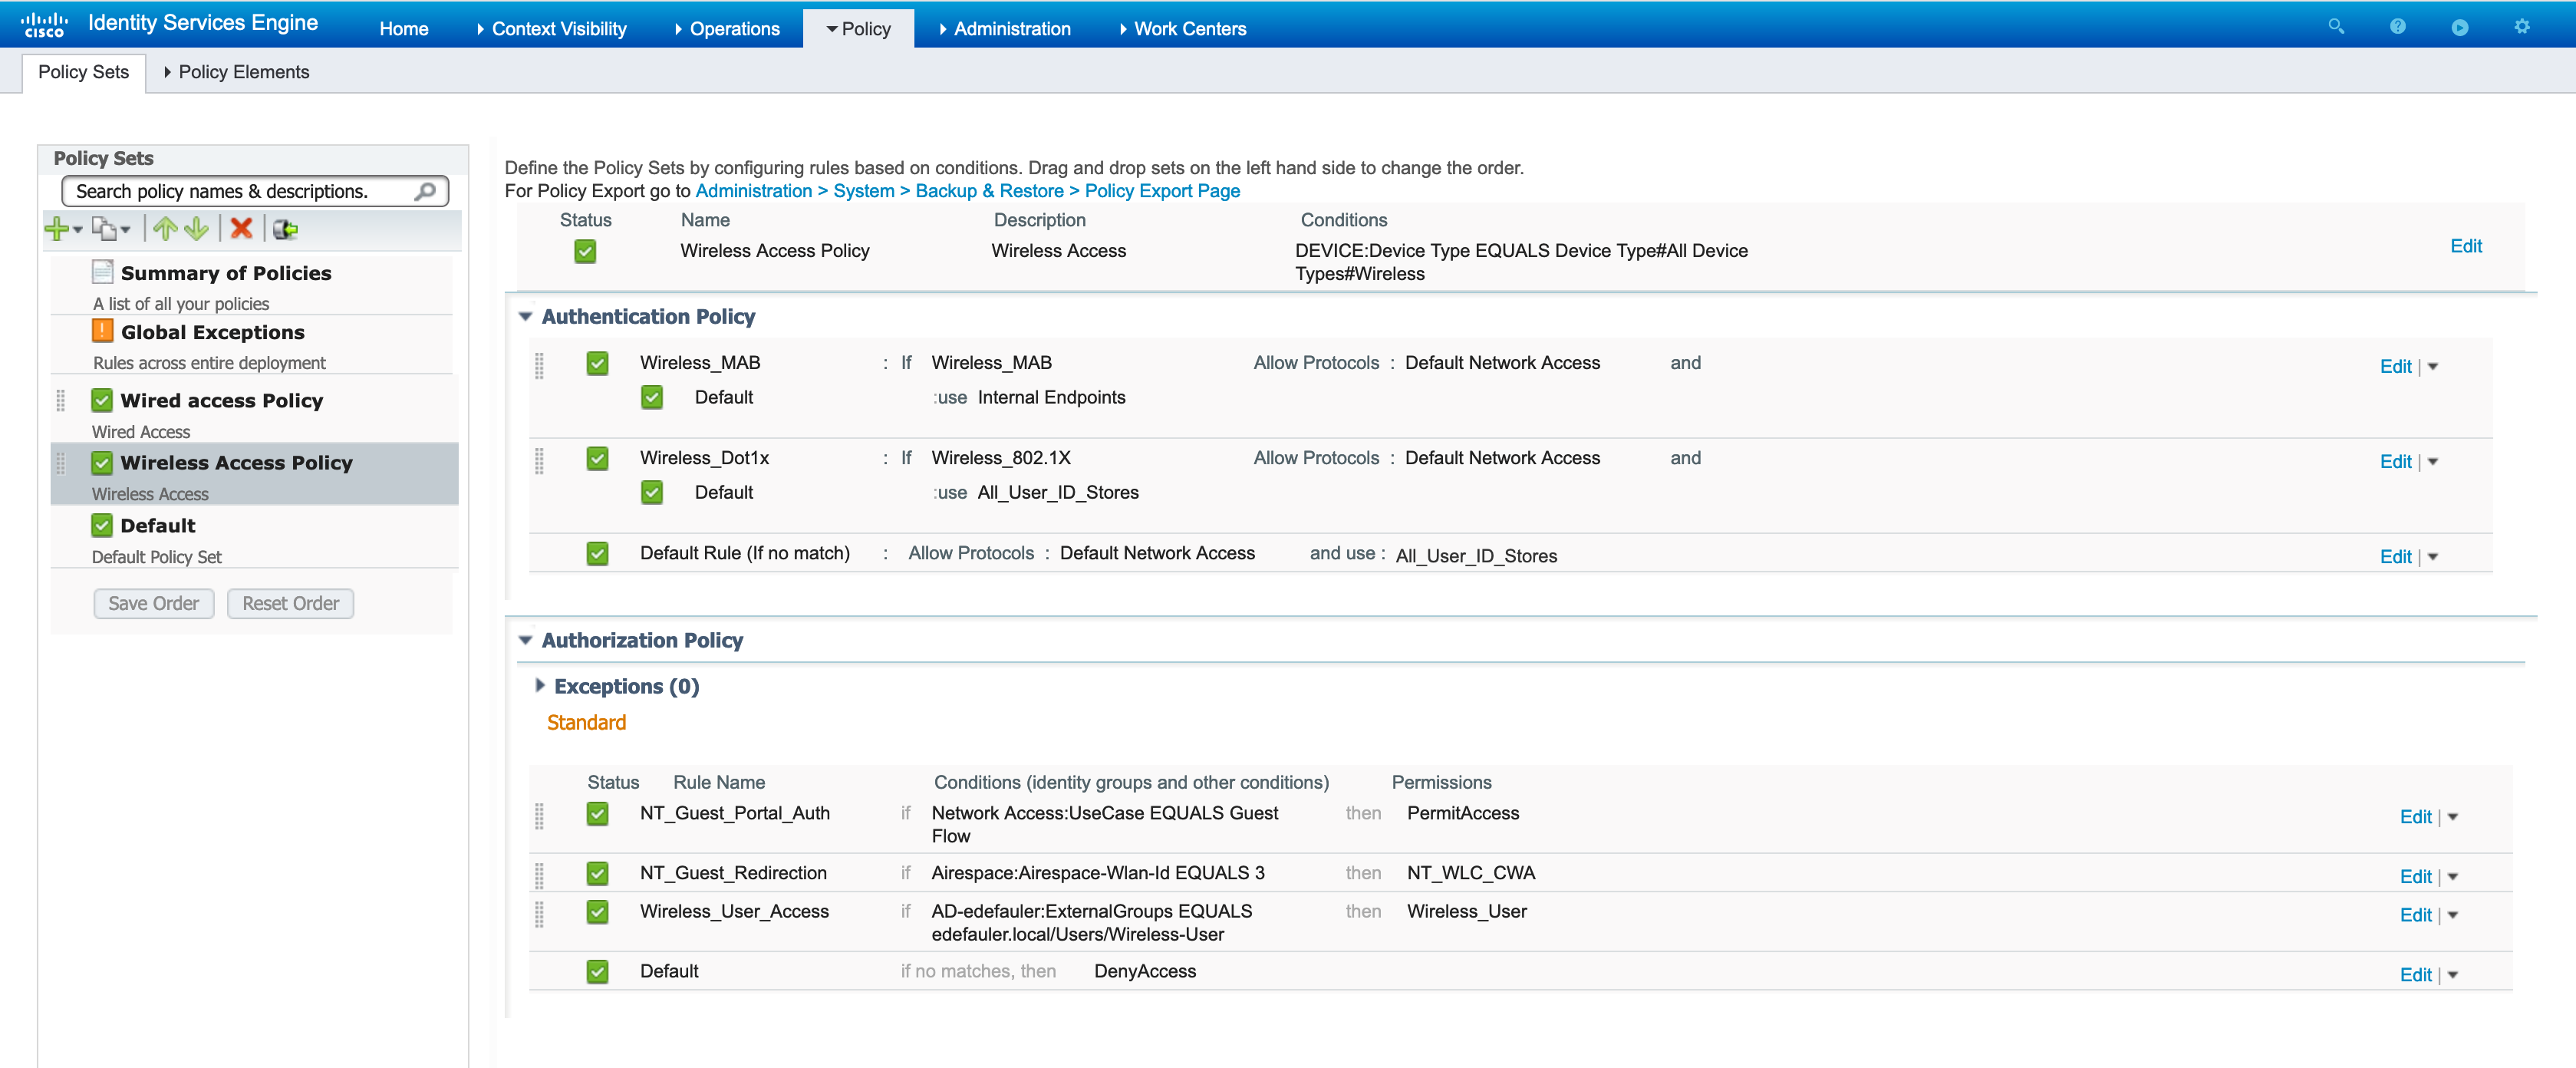
Task: Collapse the Authentication Policy section
Action: point(525,316)
